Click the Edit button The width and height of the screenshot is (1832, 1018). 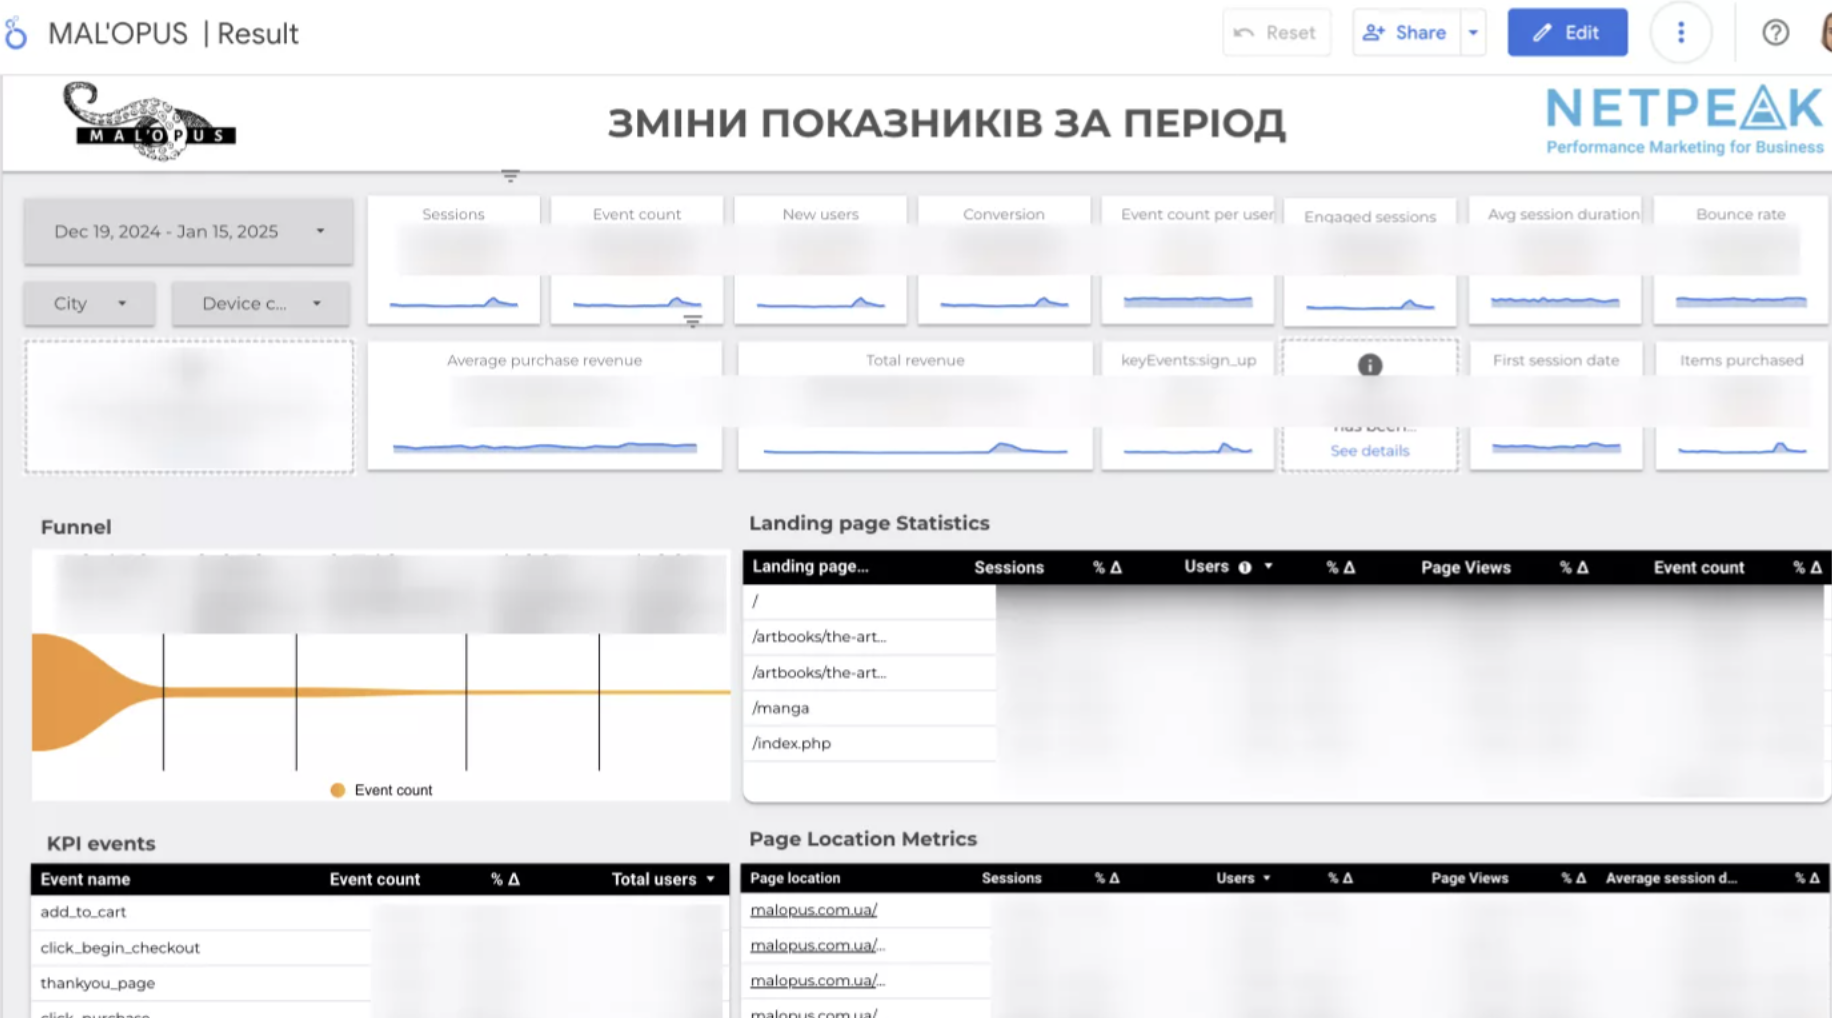click(1566, 33)
